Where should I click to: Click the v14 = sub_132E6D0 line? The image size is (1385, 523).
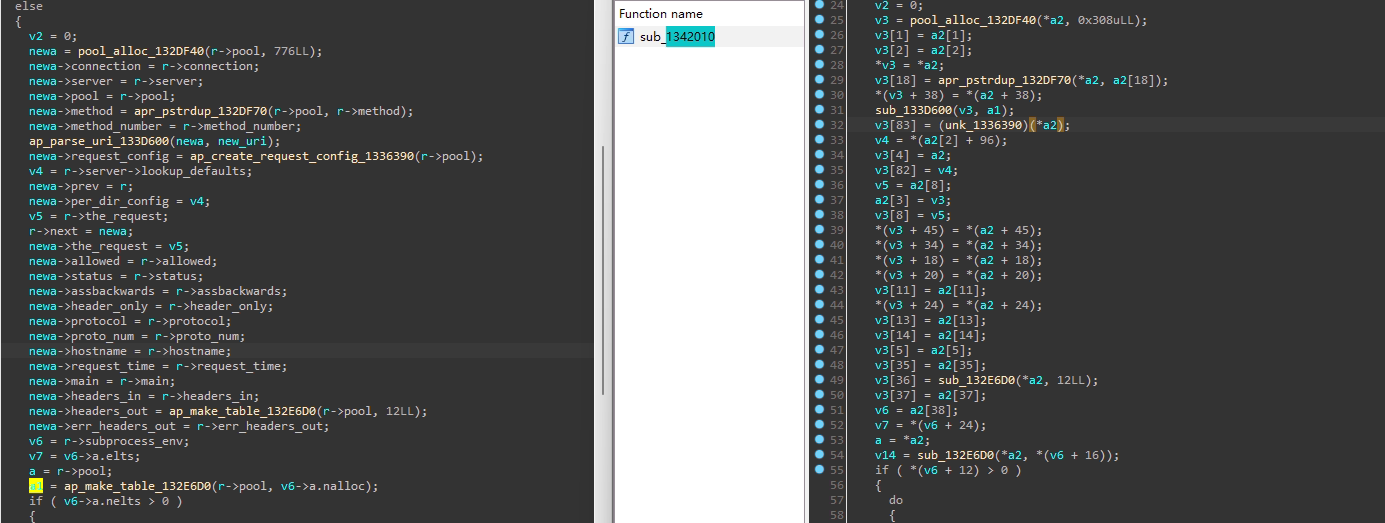click(x=997, y=455)
